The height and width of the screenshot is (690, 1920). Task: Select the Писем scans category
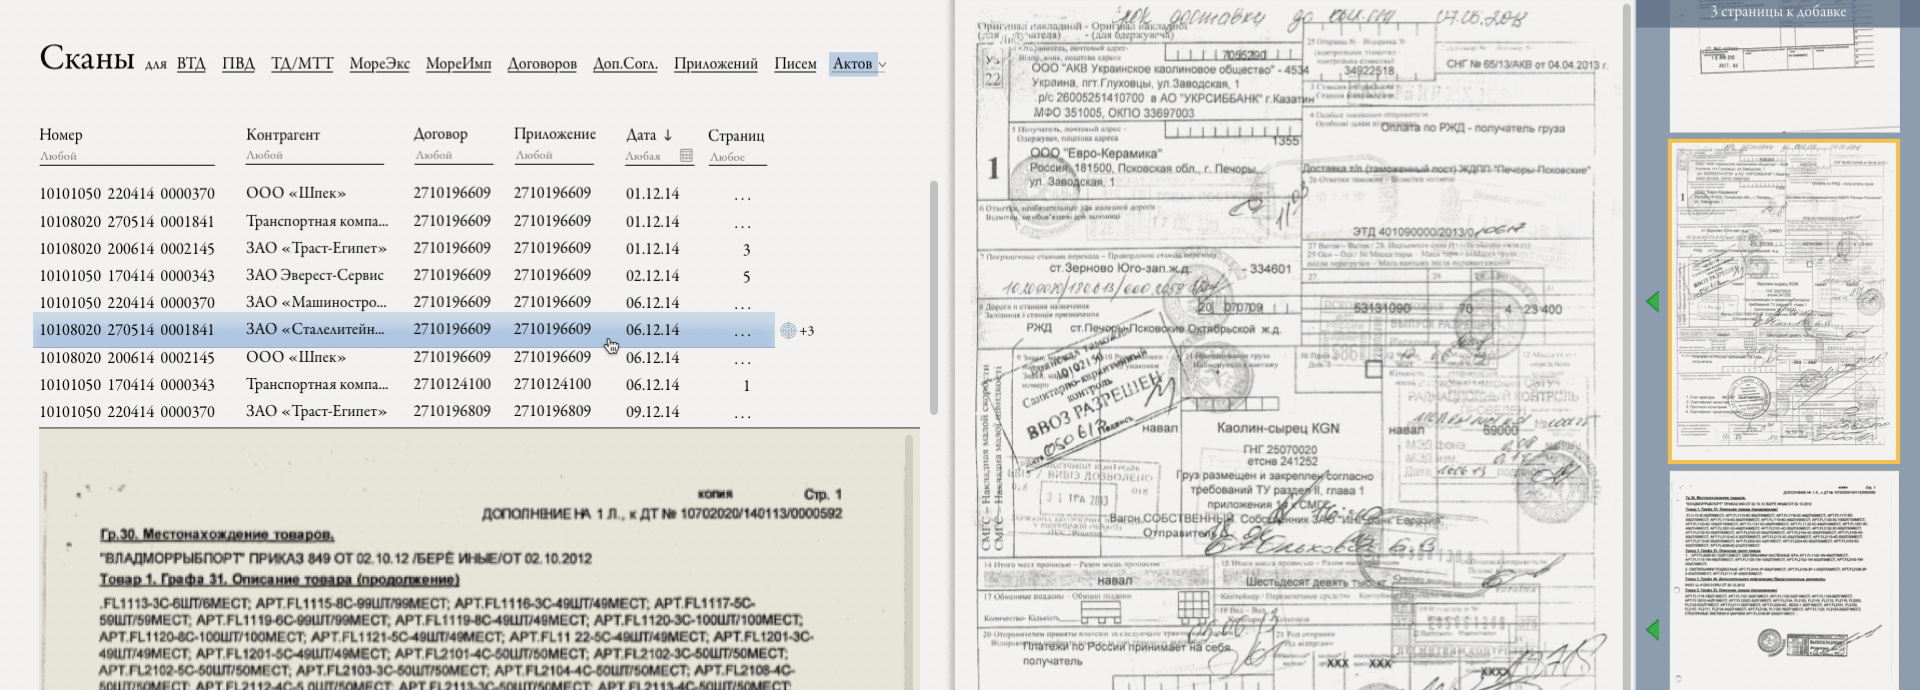tap(795, 64)
